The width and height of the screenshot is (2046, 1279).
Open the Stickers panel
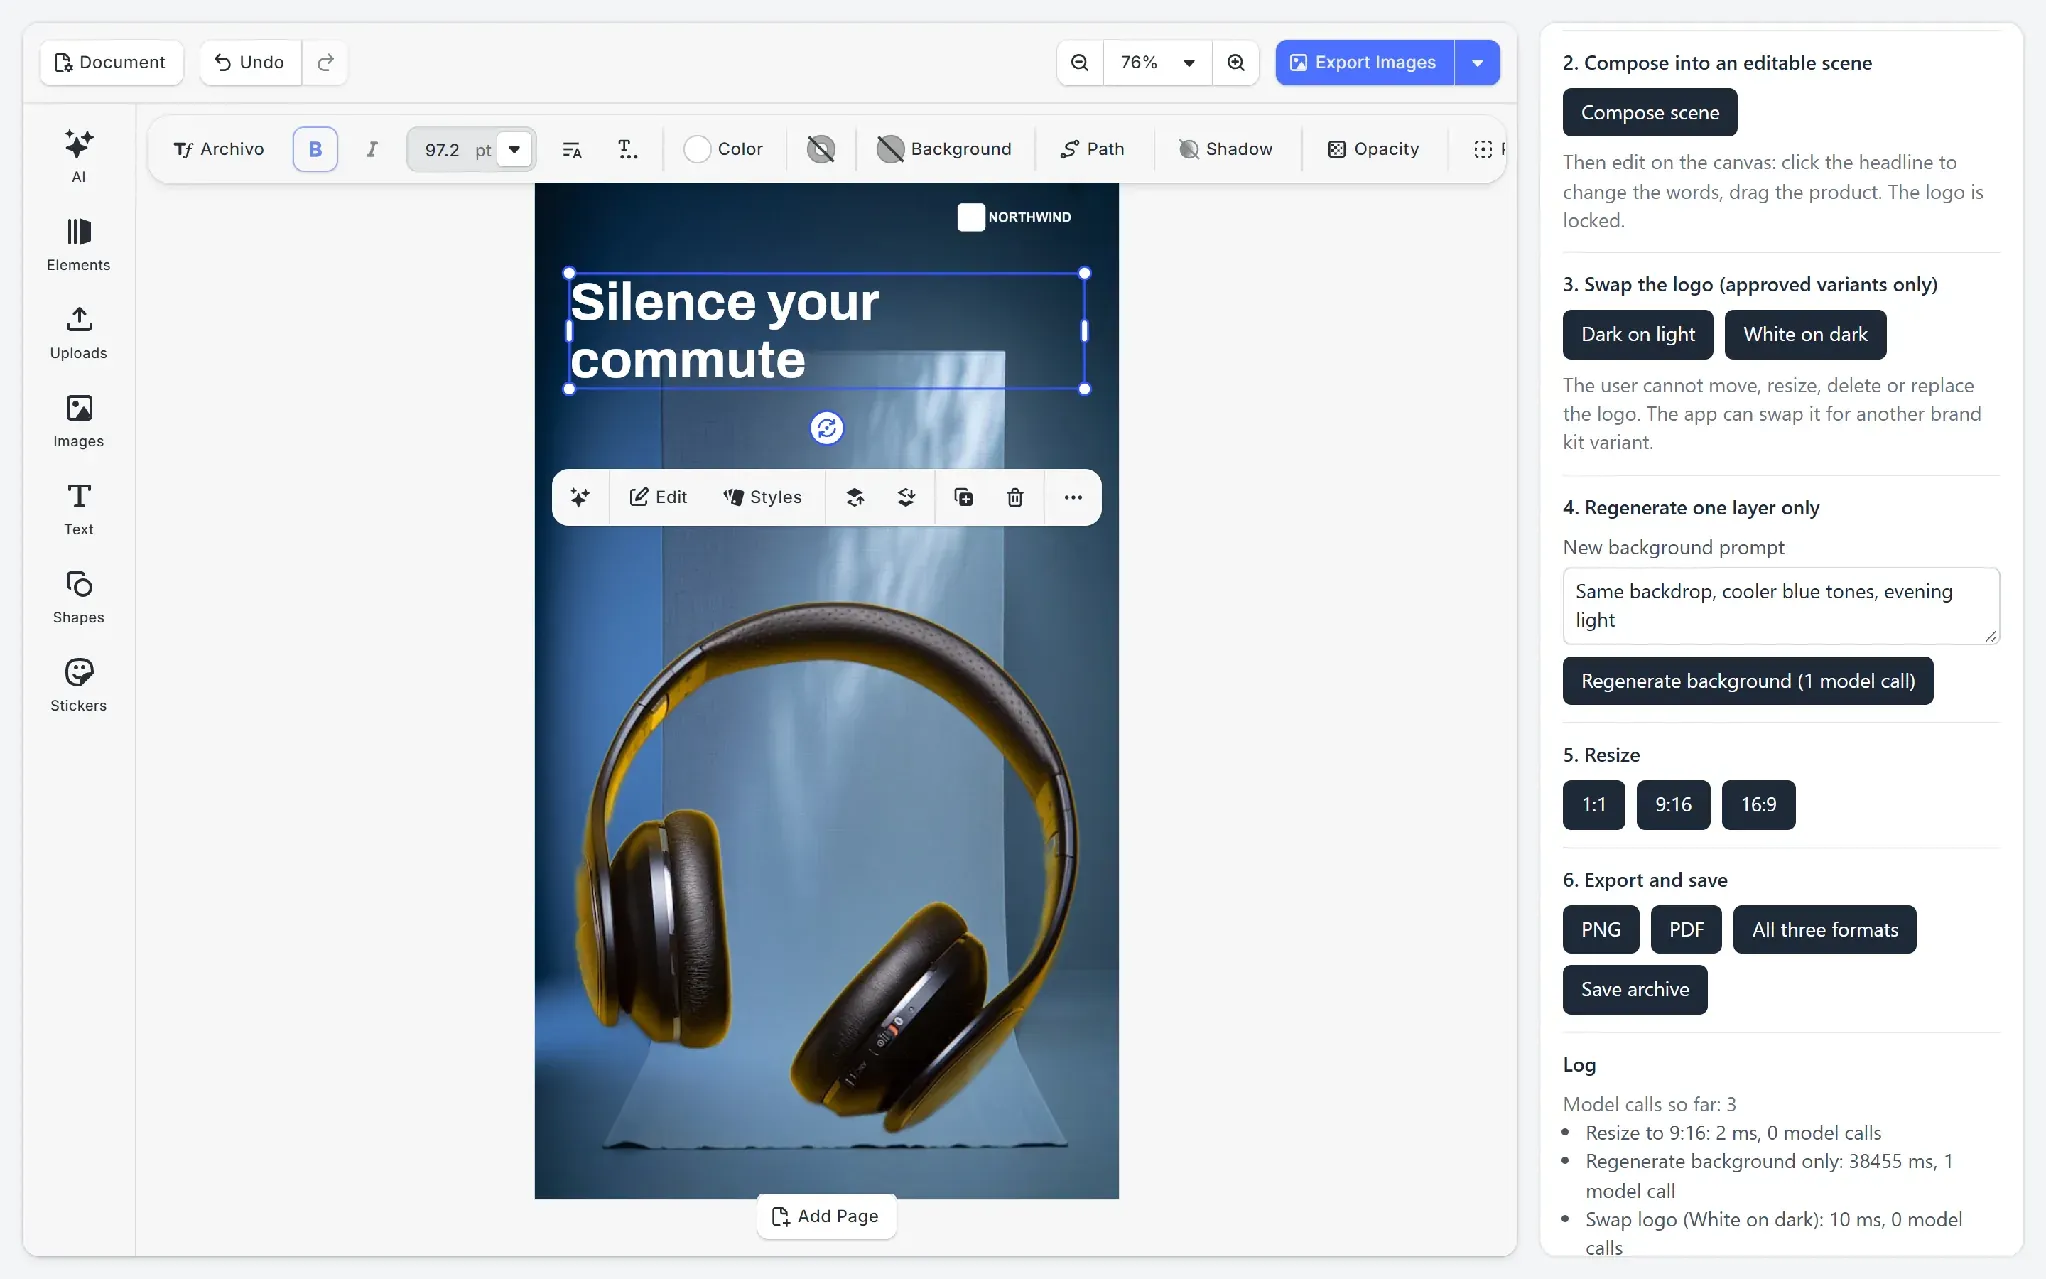[78, 685]
